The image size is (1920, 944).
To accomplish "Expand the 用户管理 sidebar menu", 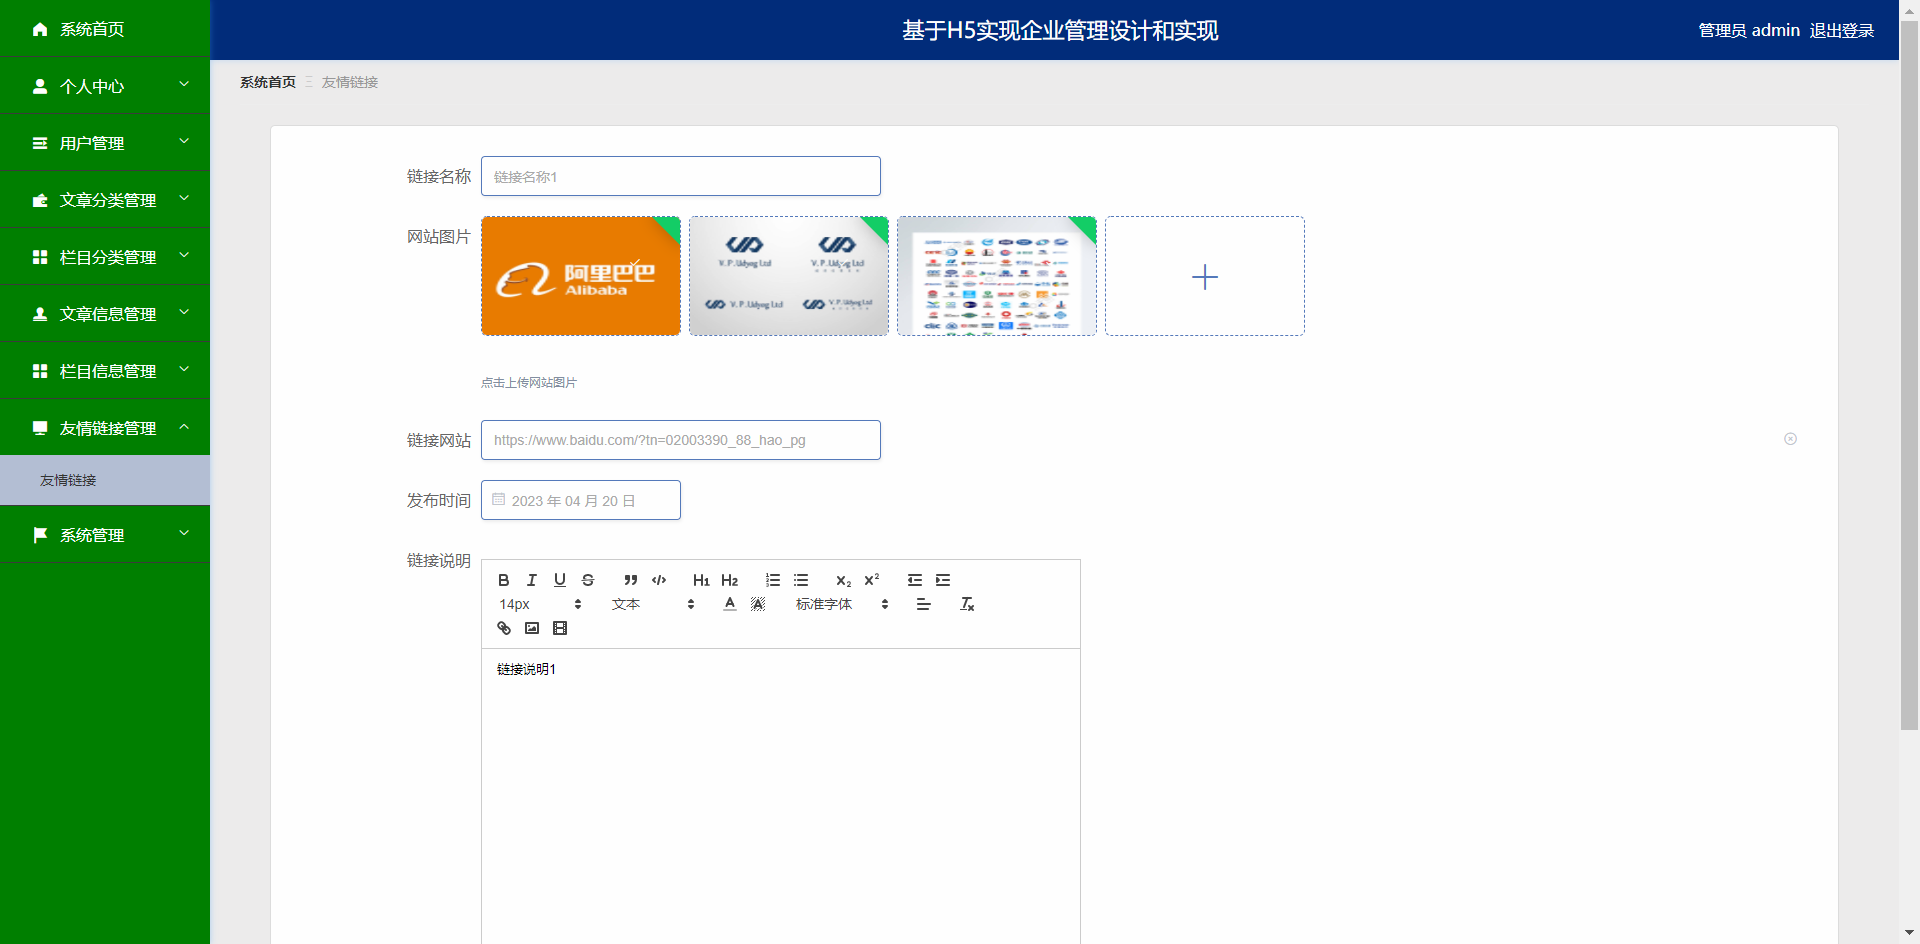I will pos(105,143).
